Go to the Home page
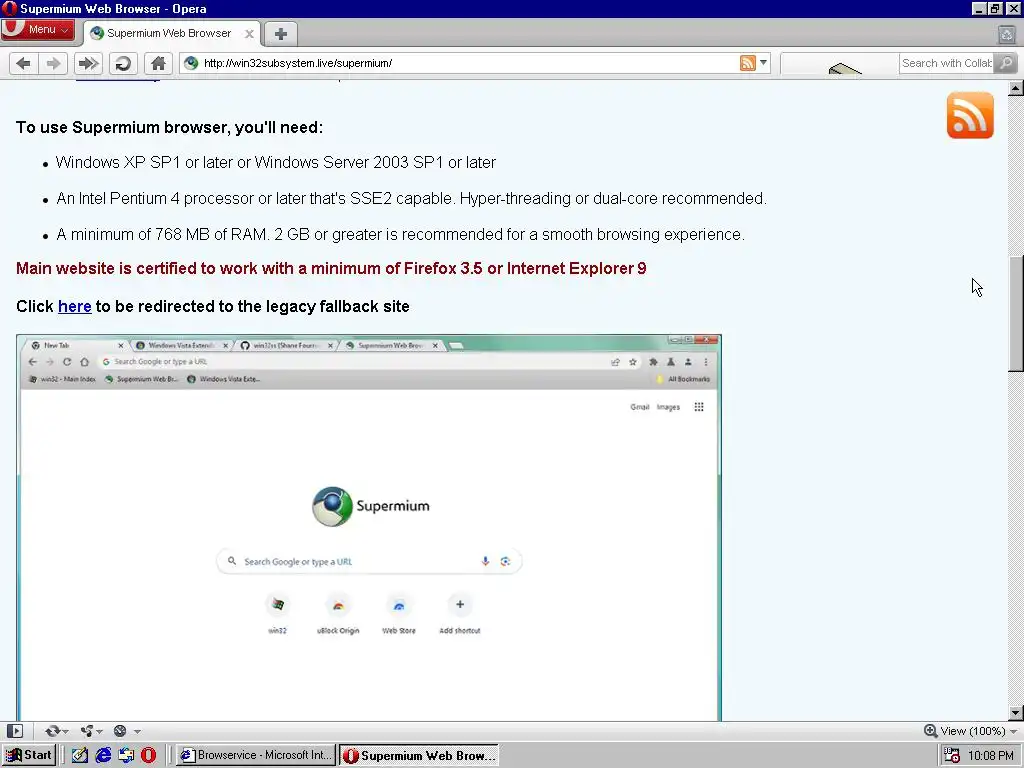 tap(158, 63)
